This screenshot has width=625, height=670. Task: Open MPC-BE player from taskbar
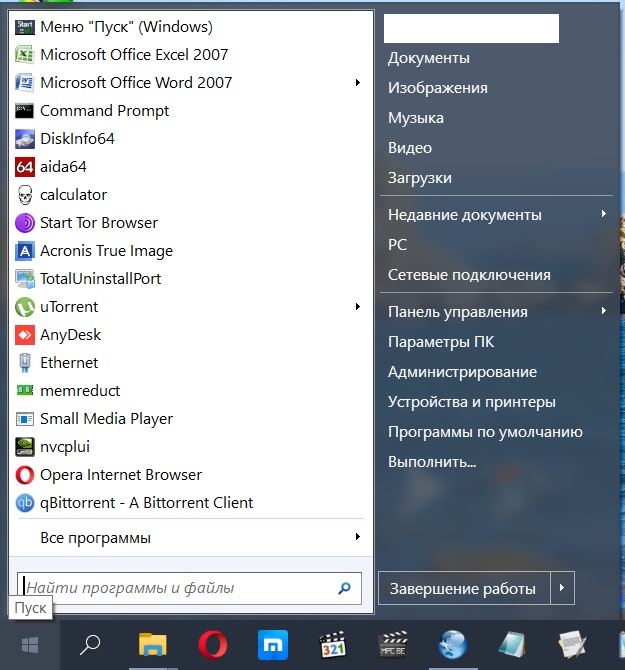(x=393, y=645)
